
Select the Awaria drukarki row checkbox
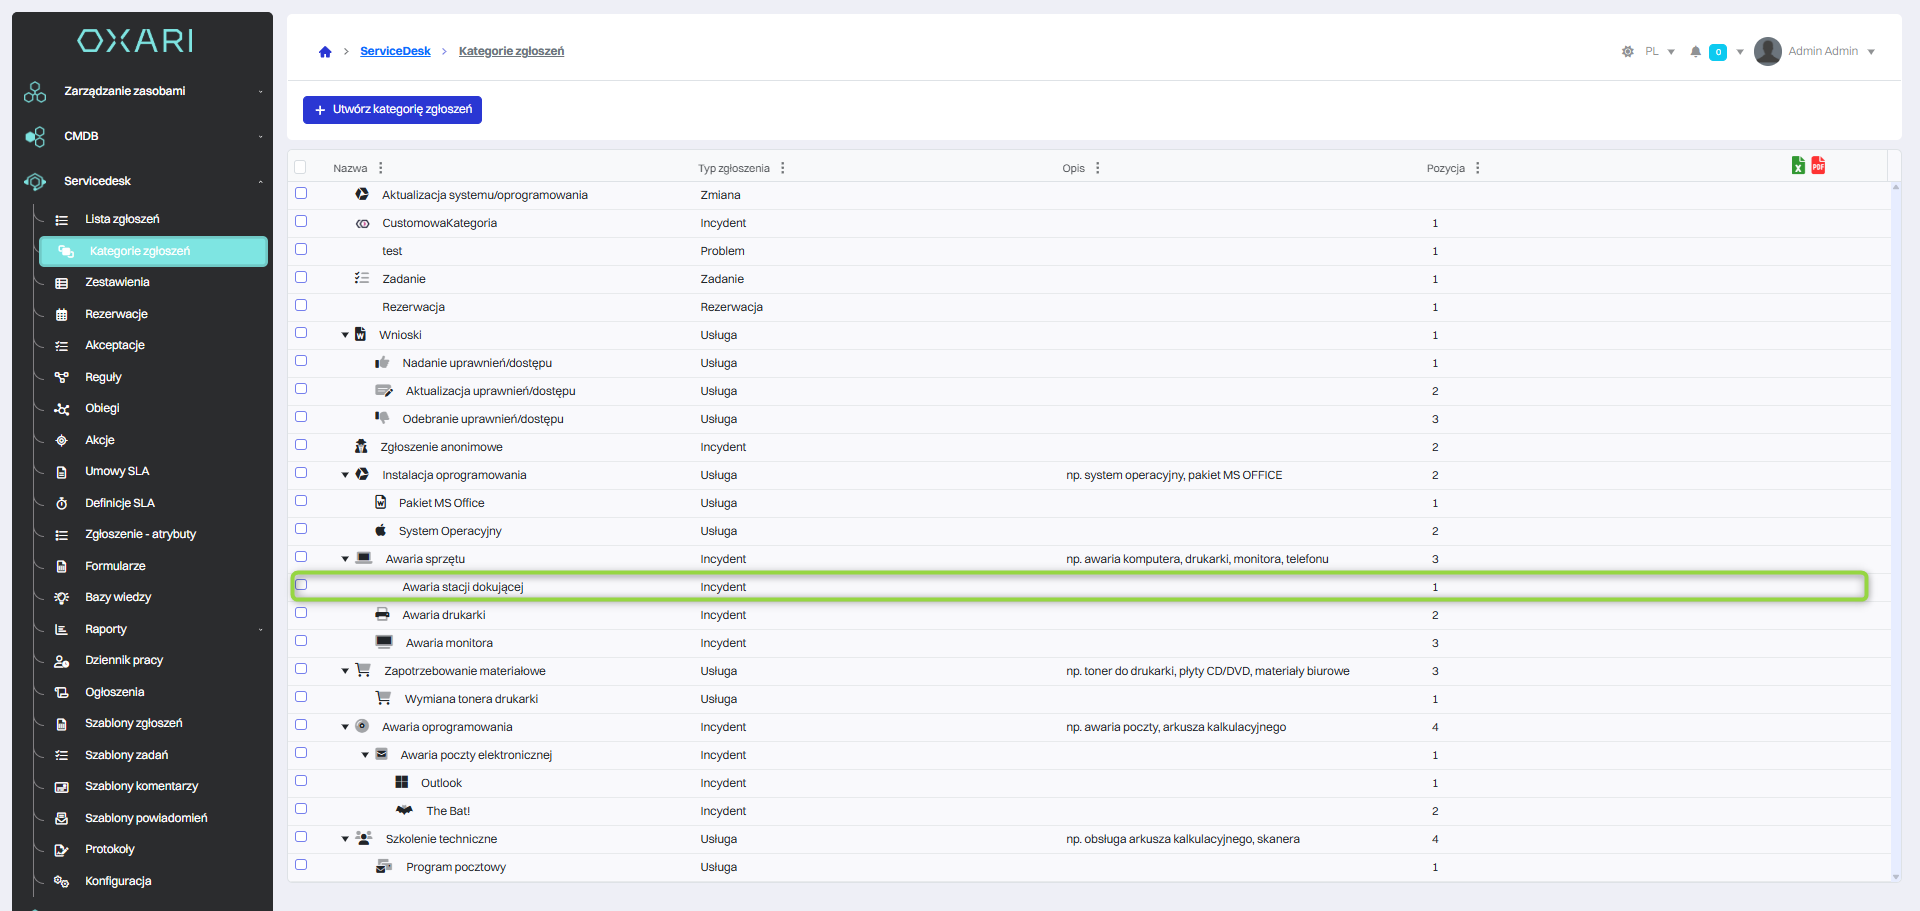point(301,614)
